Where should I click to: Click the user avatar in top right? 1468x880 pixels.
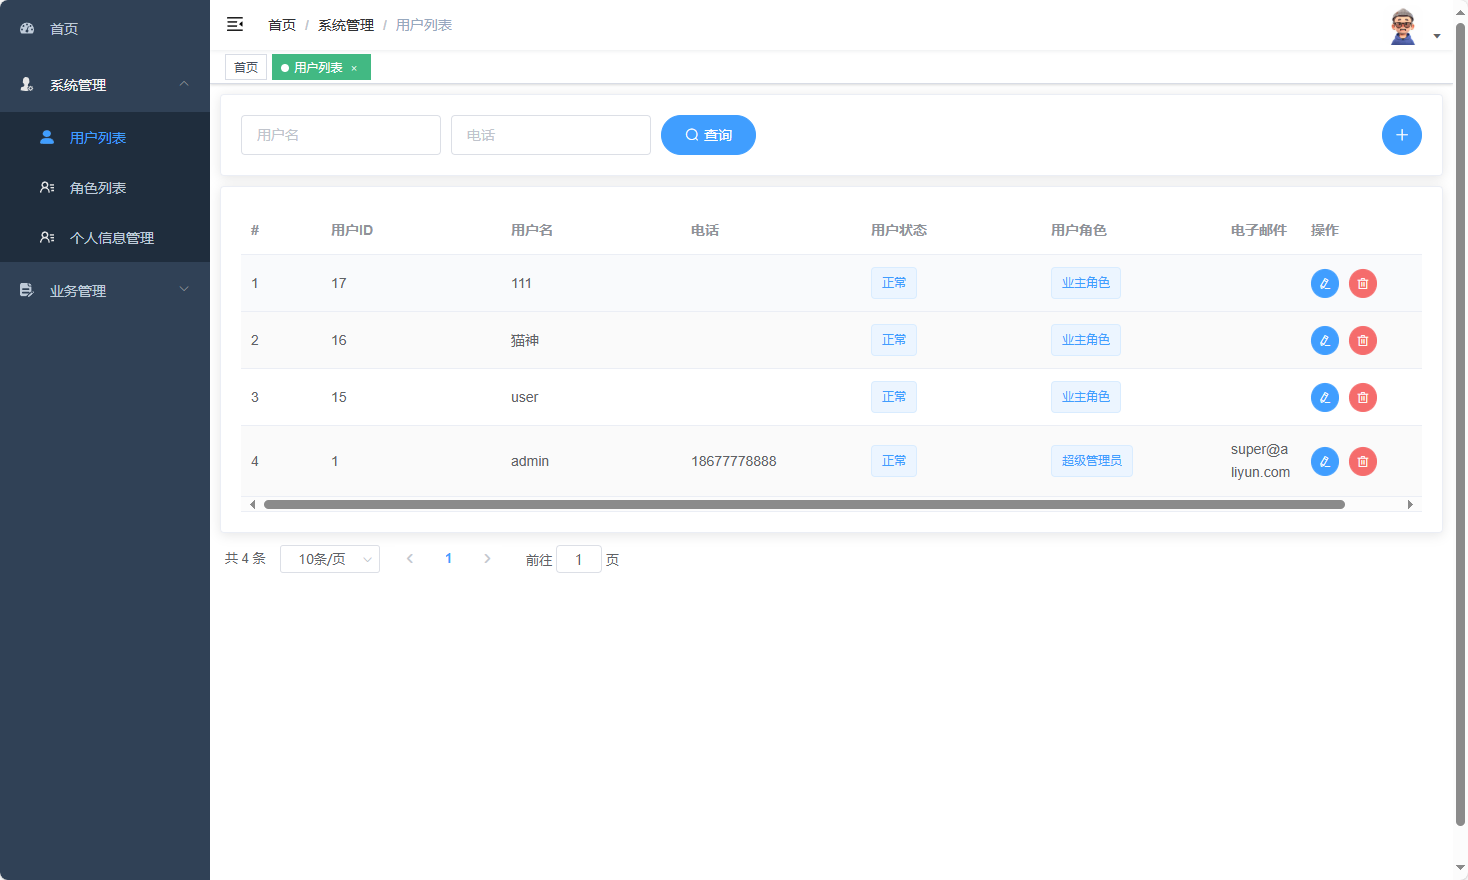1403,27
